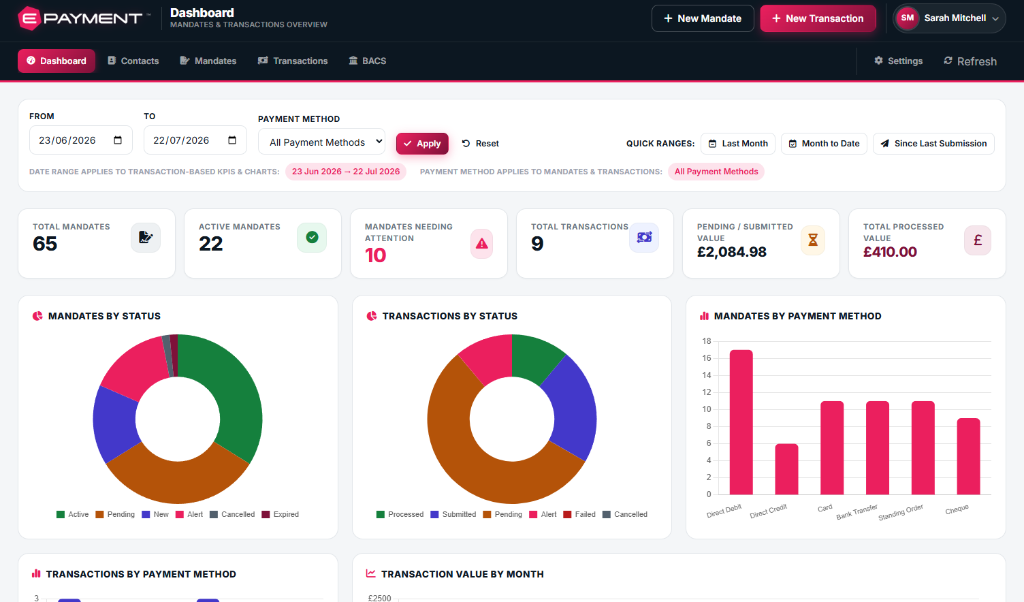Click the Transactions by Status pie icon
The image size is (1024, 602).
(372, 316)
